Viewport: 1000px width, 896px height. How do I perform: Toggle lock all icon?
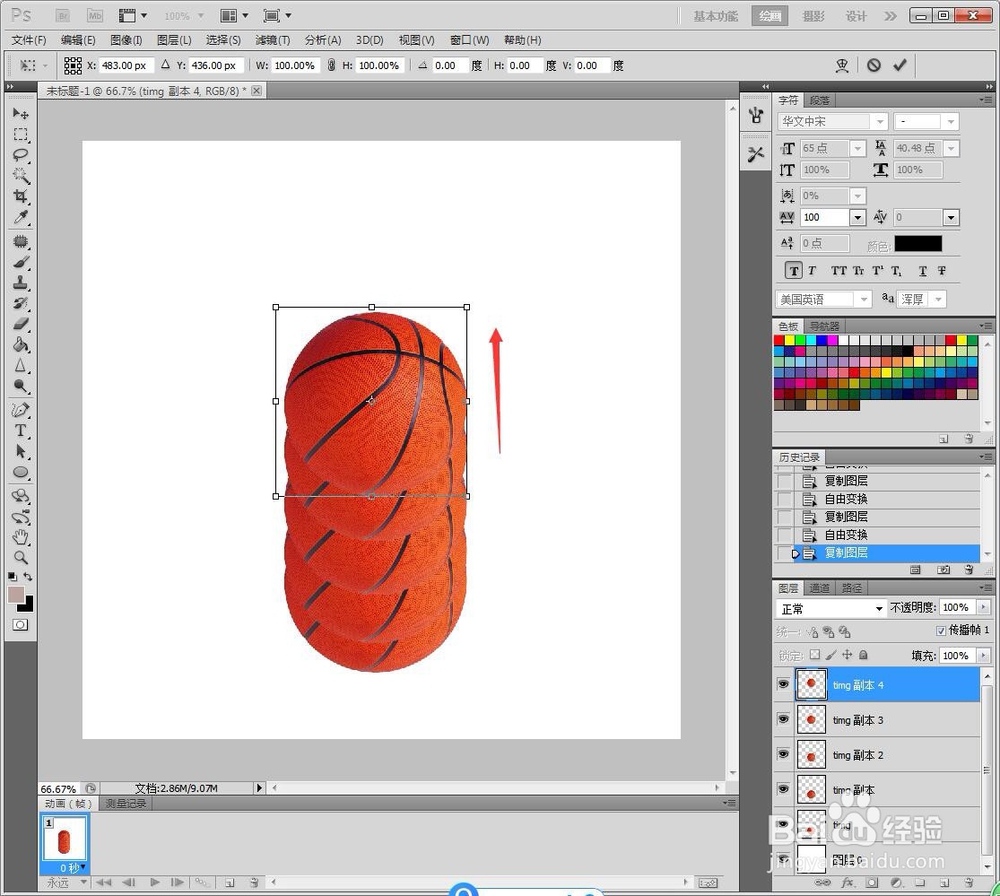[863, 654]
